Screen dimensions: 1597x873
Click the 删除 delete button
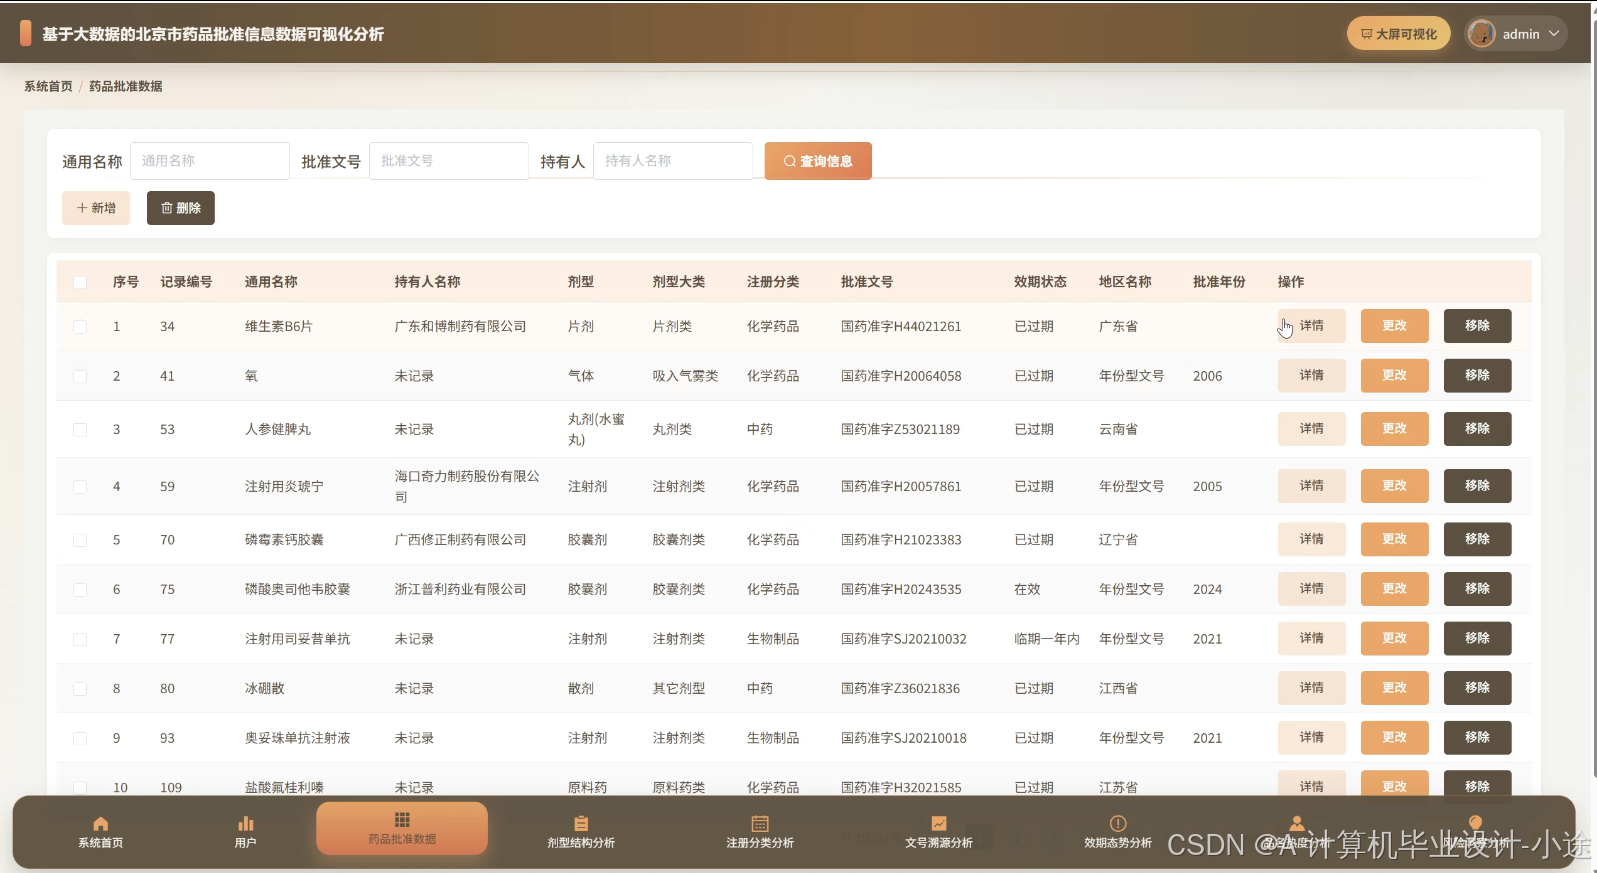click(181, 208)
